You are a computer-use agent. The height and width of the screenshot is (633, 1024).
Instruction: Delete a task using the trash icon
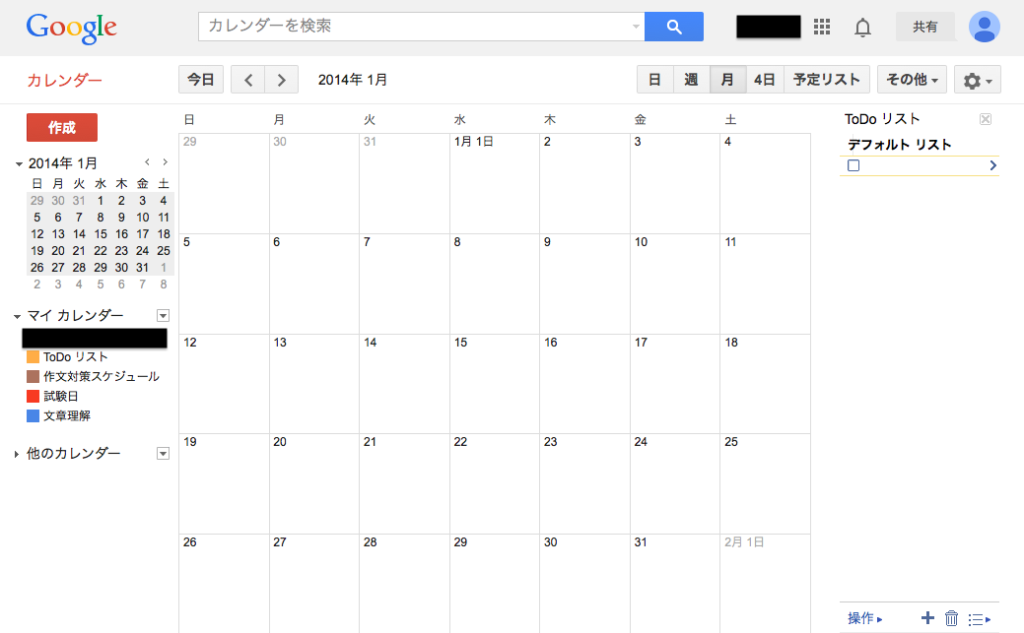tap(950, 618)
